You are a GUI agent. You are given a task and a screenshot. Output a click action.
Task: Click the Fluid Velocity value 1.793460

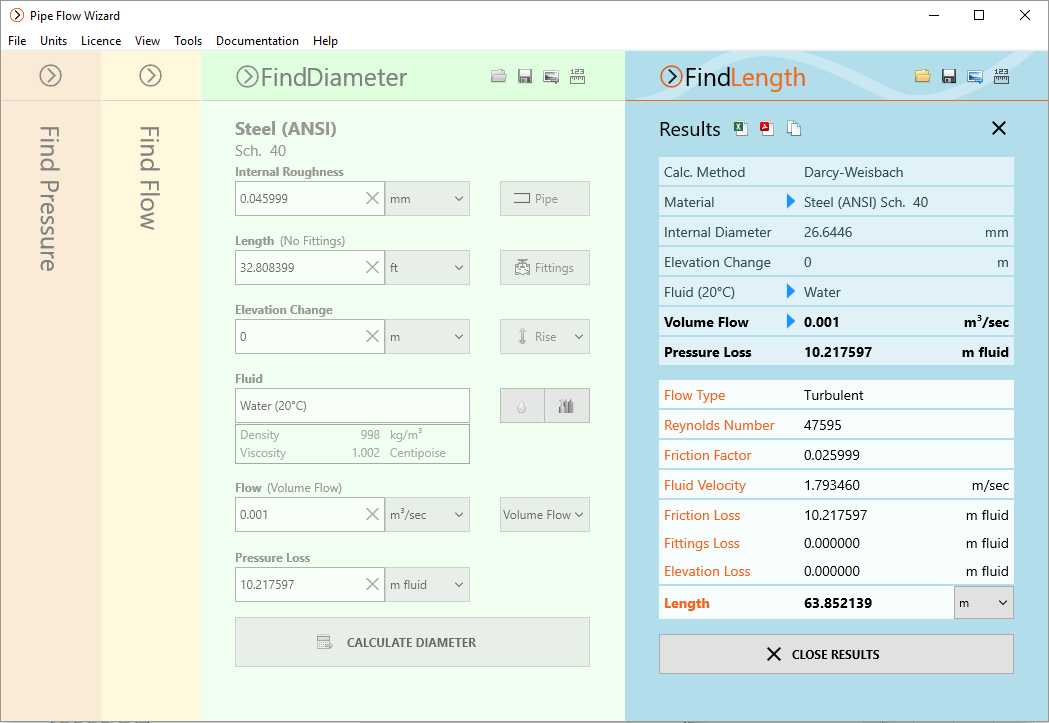point(832,486)
